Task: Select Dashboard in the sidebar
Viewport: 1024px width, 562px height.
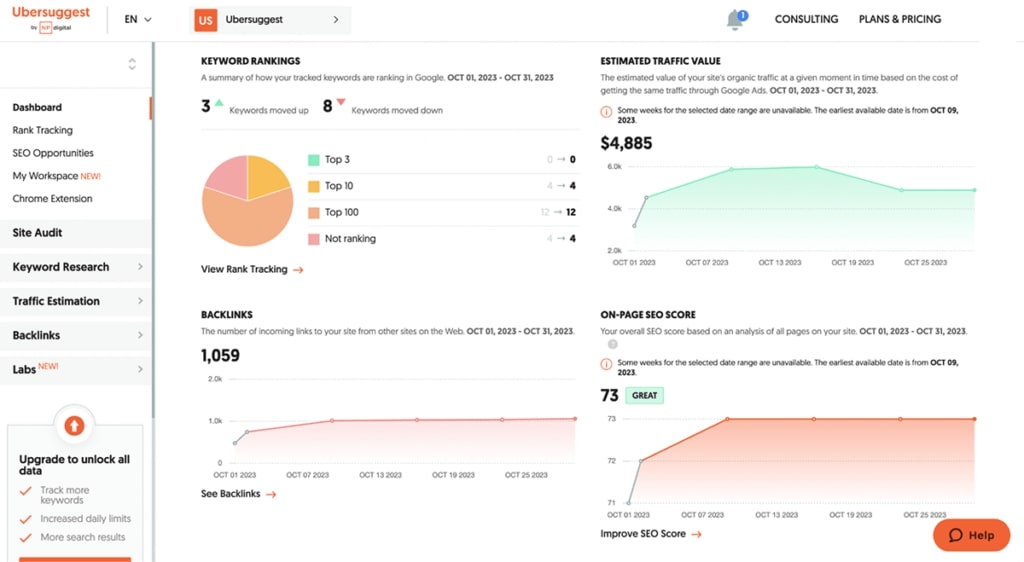Action: [37, 107]
